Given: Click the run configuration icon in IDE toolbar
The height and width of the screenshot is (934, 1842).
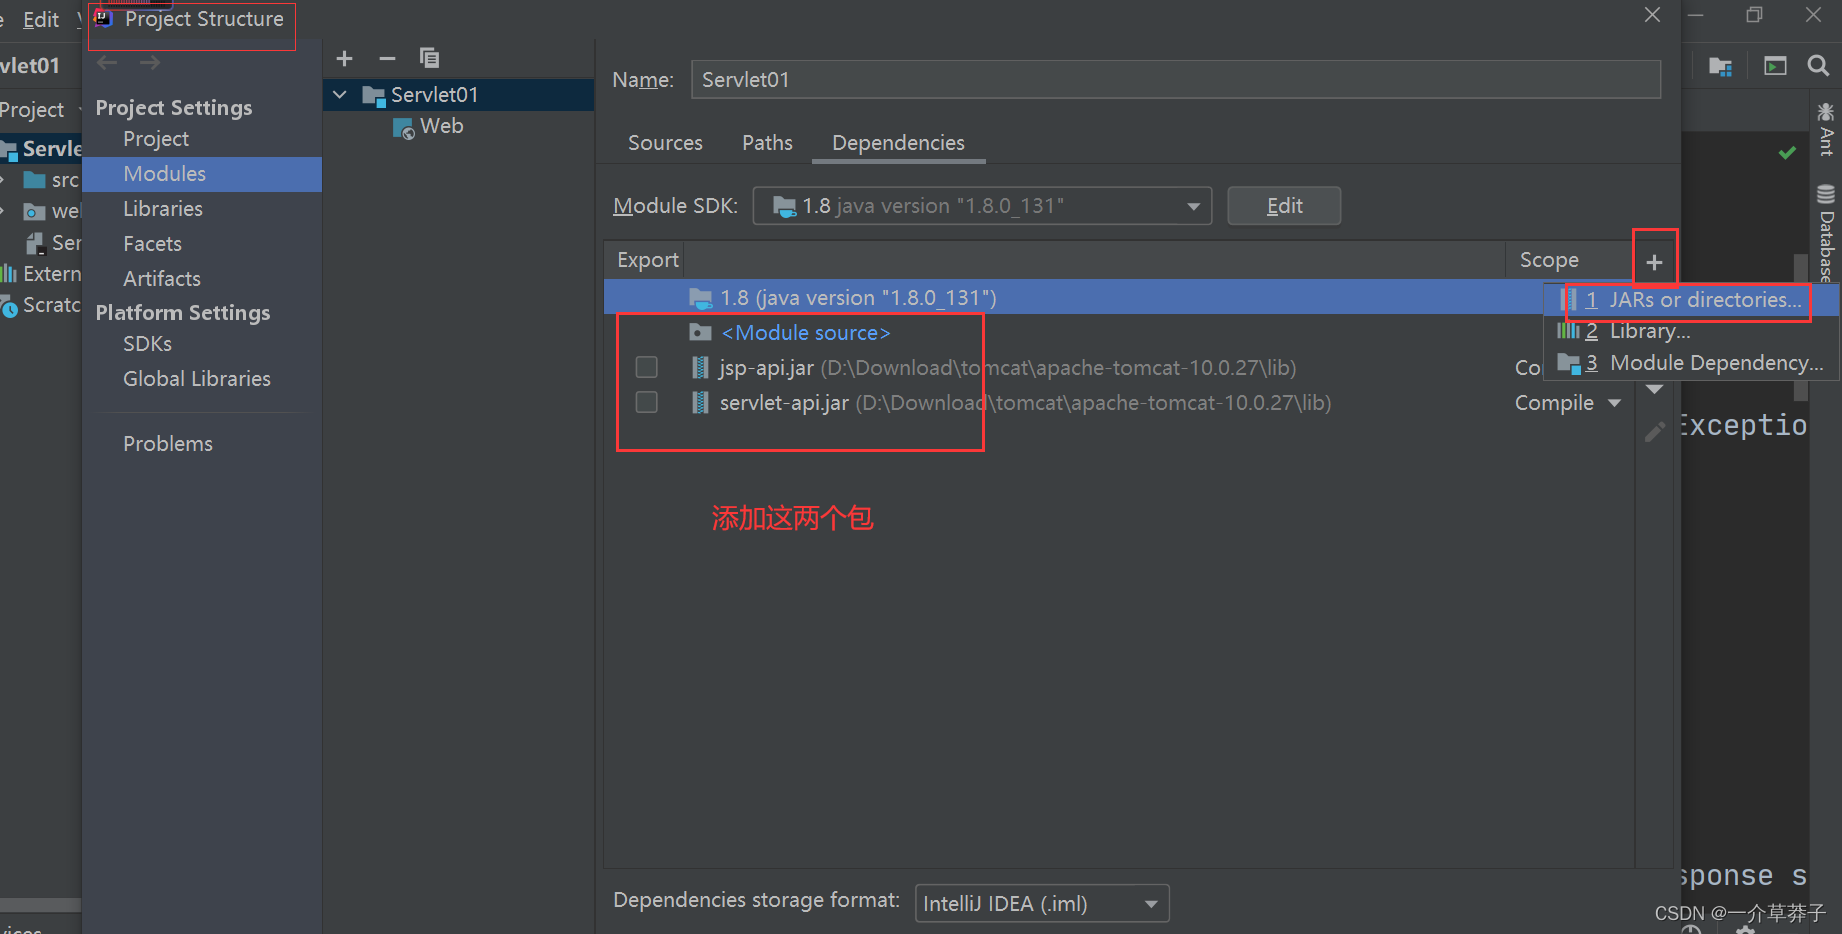Looking at the screenshot, I should [1775, 66].
